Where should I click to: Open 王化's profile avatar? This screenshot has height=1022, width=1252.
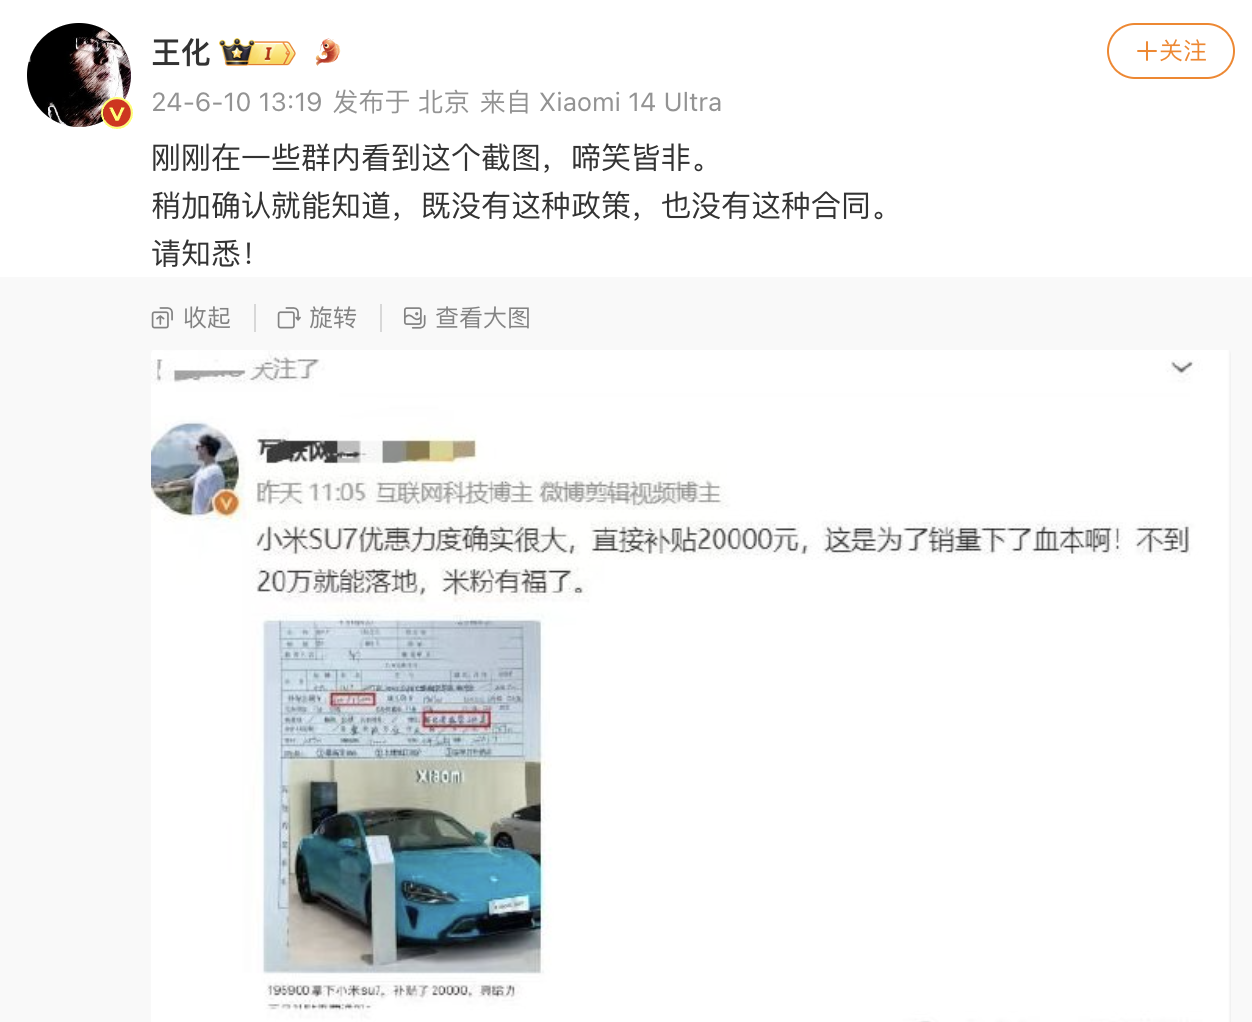[79, 75]
